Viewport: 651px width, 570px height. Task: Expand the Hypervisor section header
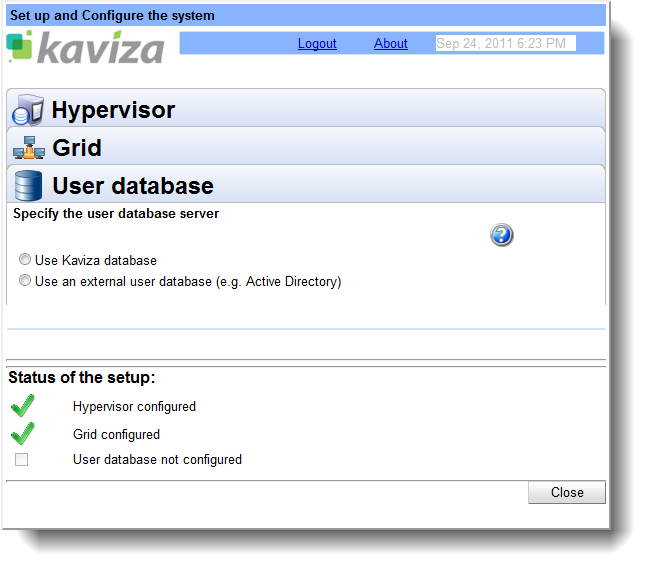click(113, 110)
